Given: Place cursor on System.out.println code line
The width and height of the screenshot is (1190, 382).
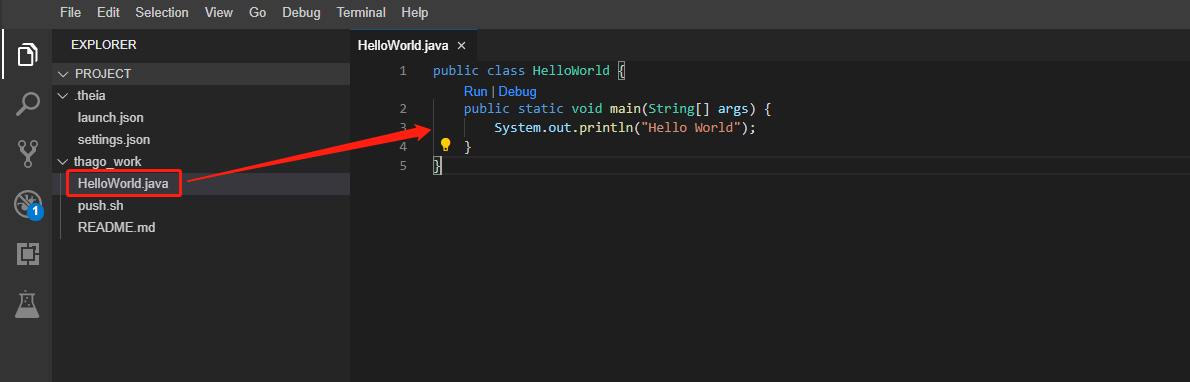Looking at the screenshot, I should point(625,128).
